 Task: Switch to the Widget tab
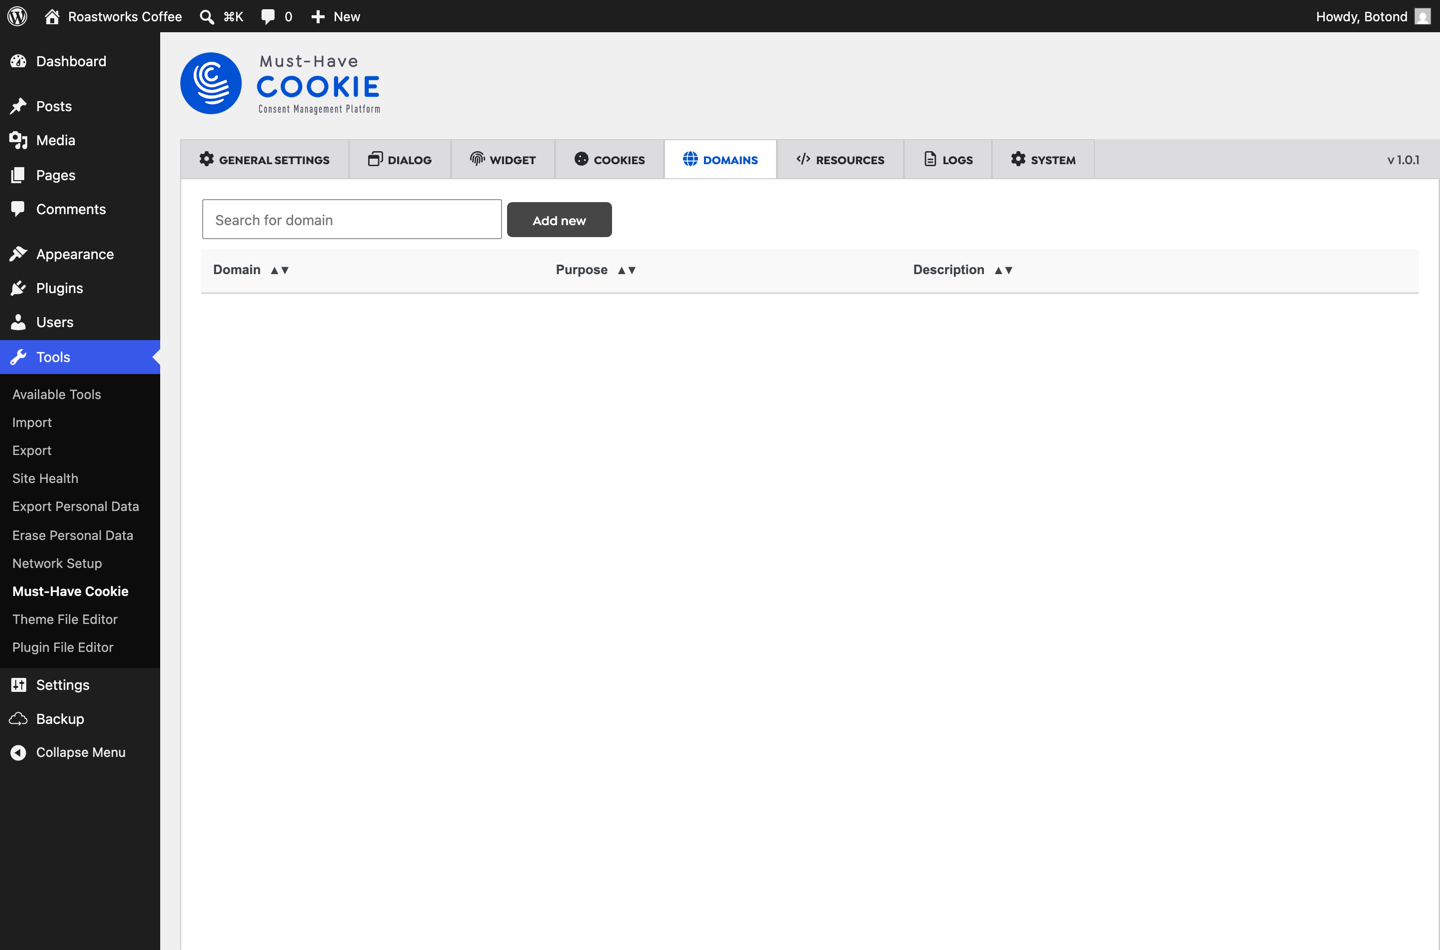[503, 159]
